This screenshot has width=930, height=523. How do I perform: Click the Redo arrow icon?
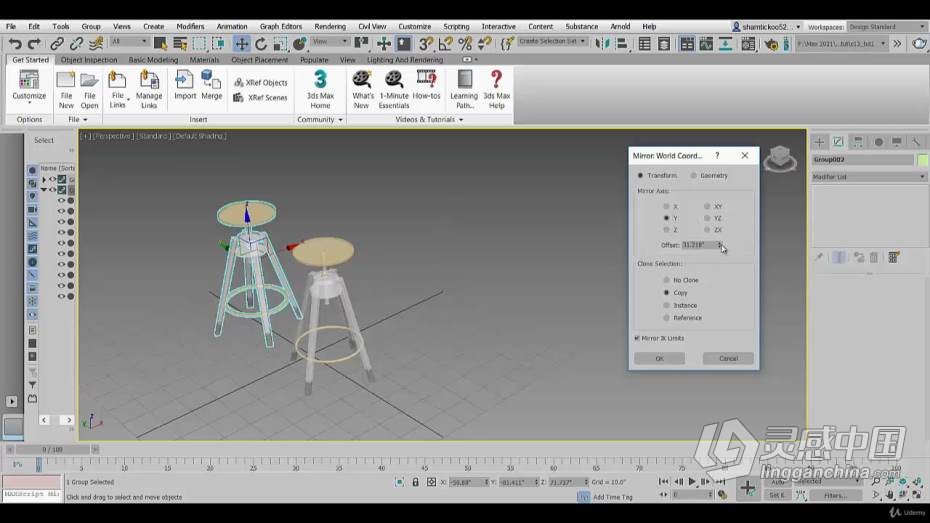click(x=34, y=43)
